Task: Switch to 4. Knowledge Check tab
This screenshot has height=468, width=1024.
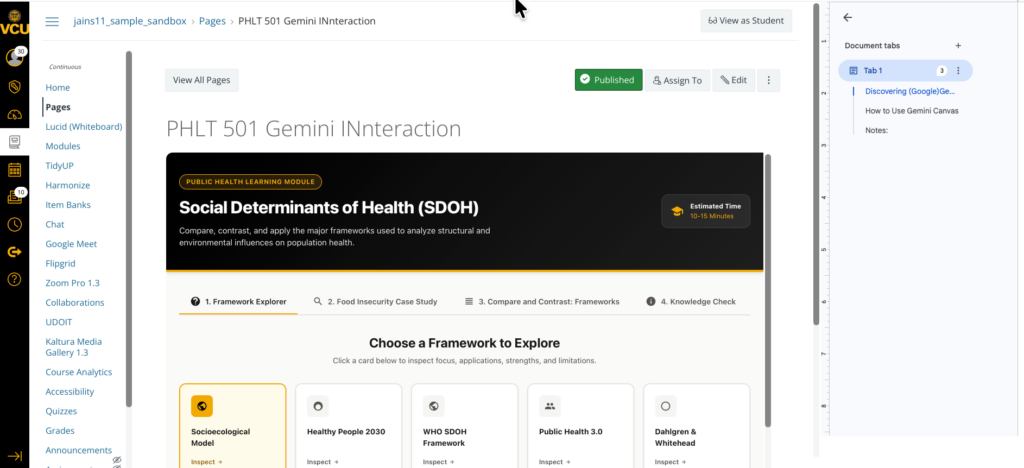Action: 691,302
